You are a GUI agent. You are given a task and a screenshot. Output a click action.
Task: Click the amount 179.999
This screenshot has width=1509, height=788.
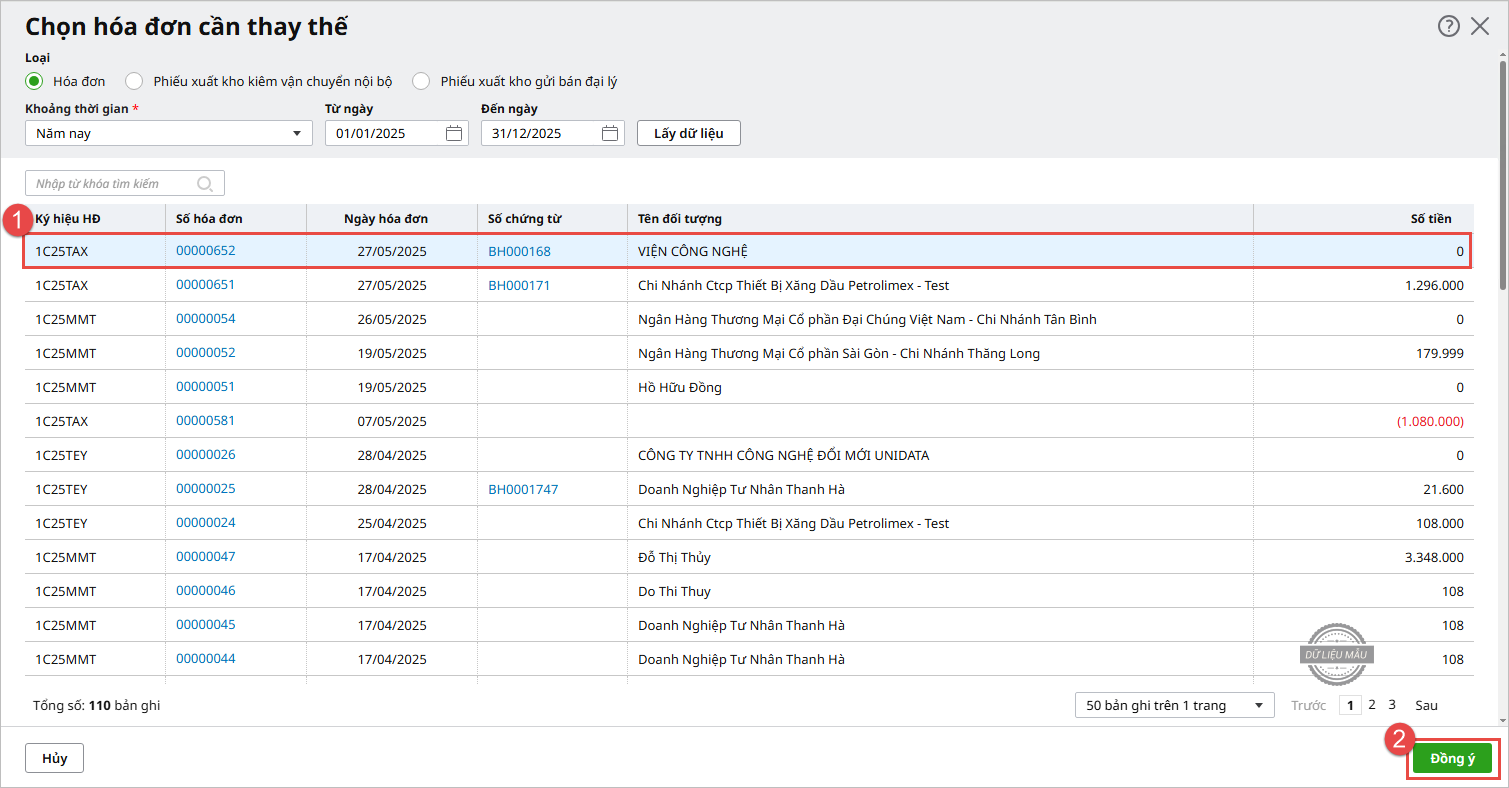pyautogui.click(x=1440, y=353)
